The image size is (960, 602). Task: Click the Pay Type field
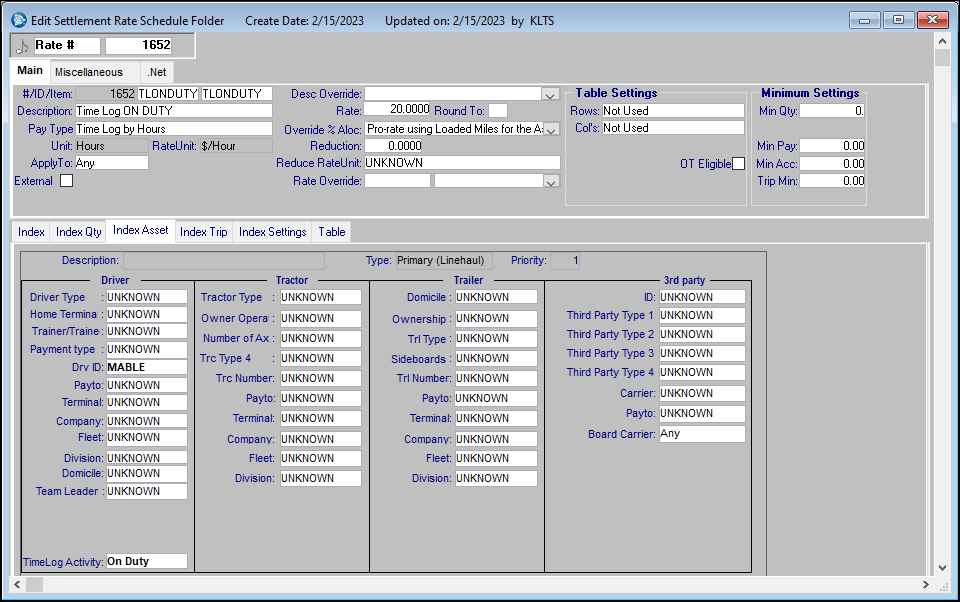(x=174, y=129)
